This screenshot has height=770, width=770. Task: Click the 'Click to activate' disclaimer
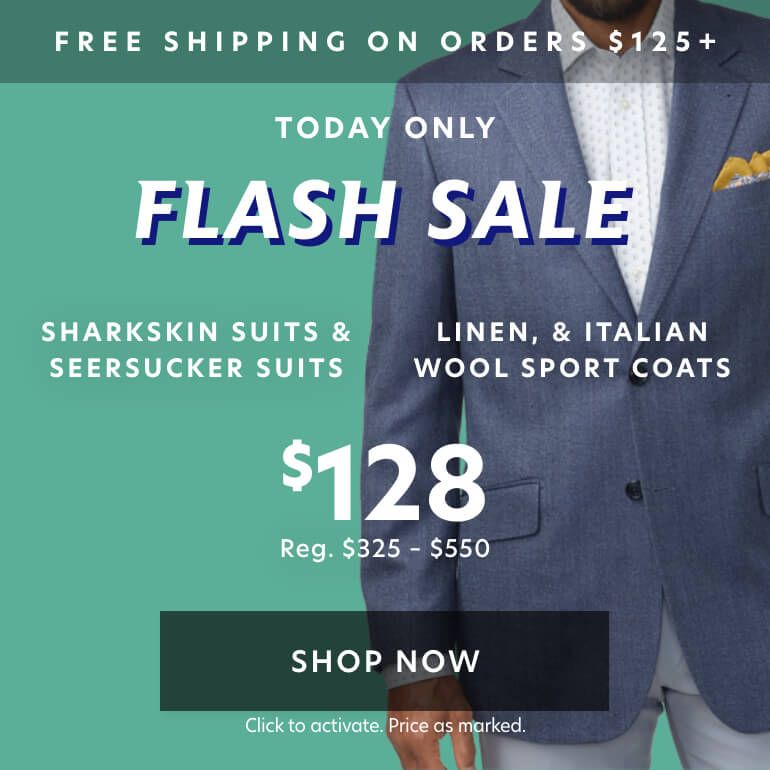[385, 725]
